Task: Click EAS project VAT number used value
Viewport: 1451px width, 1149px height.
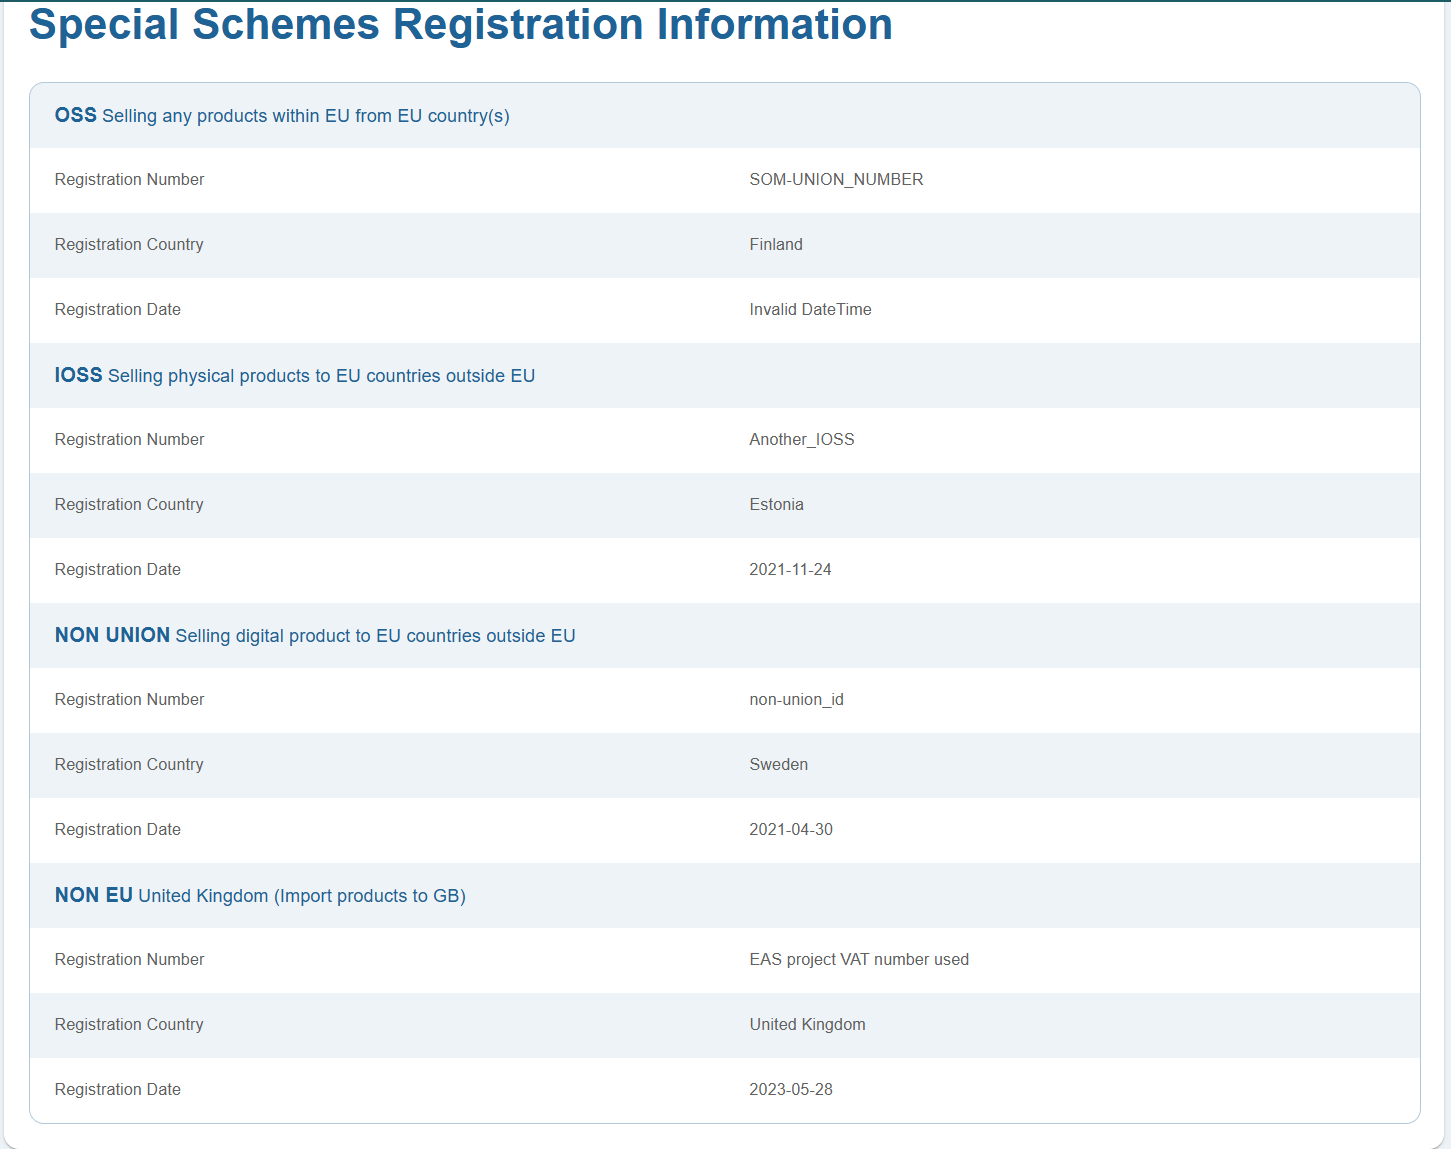Action: 859,960
